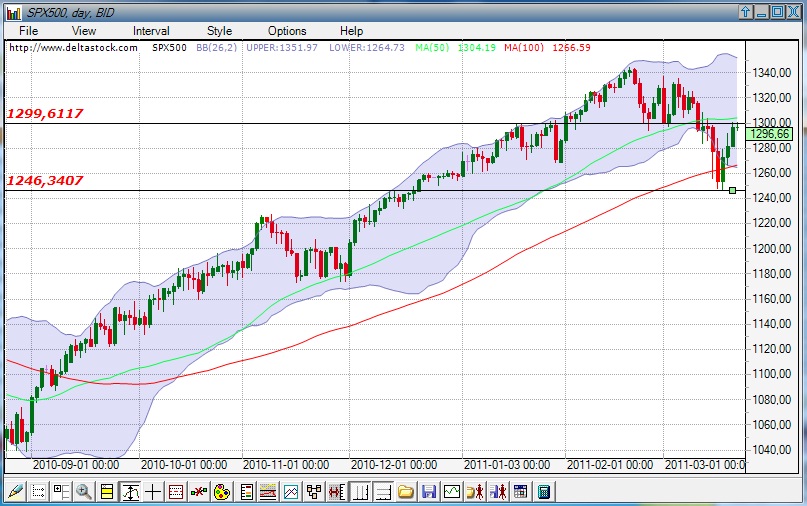This screenshot has height=506, width=807.
Task: Open the Interval menu
Action: 151,31
